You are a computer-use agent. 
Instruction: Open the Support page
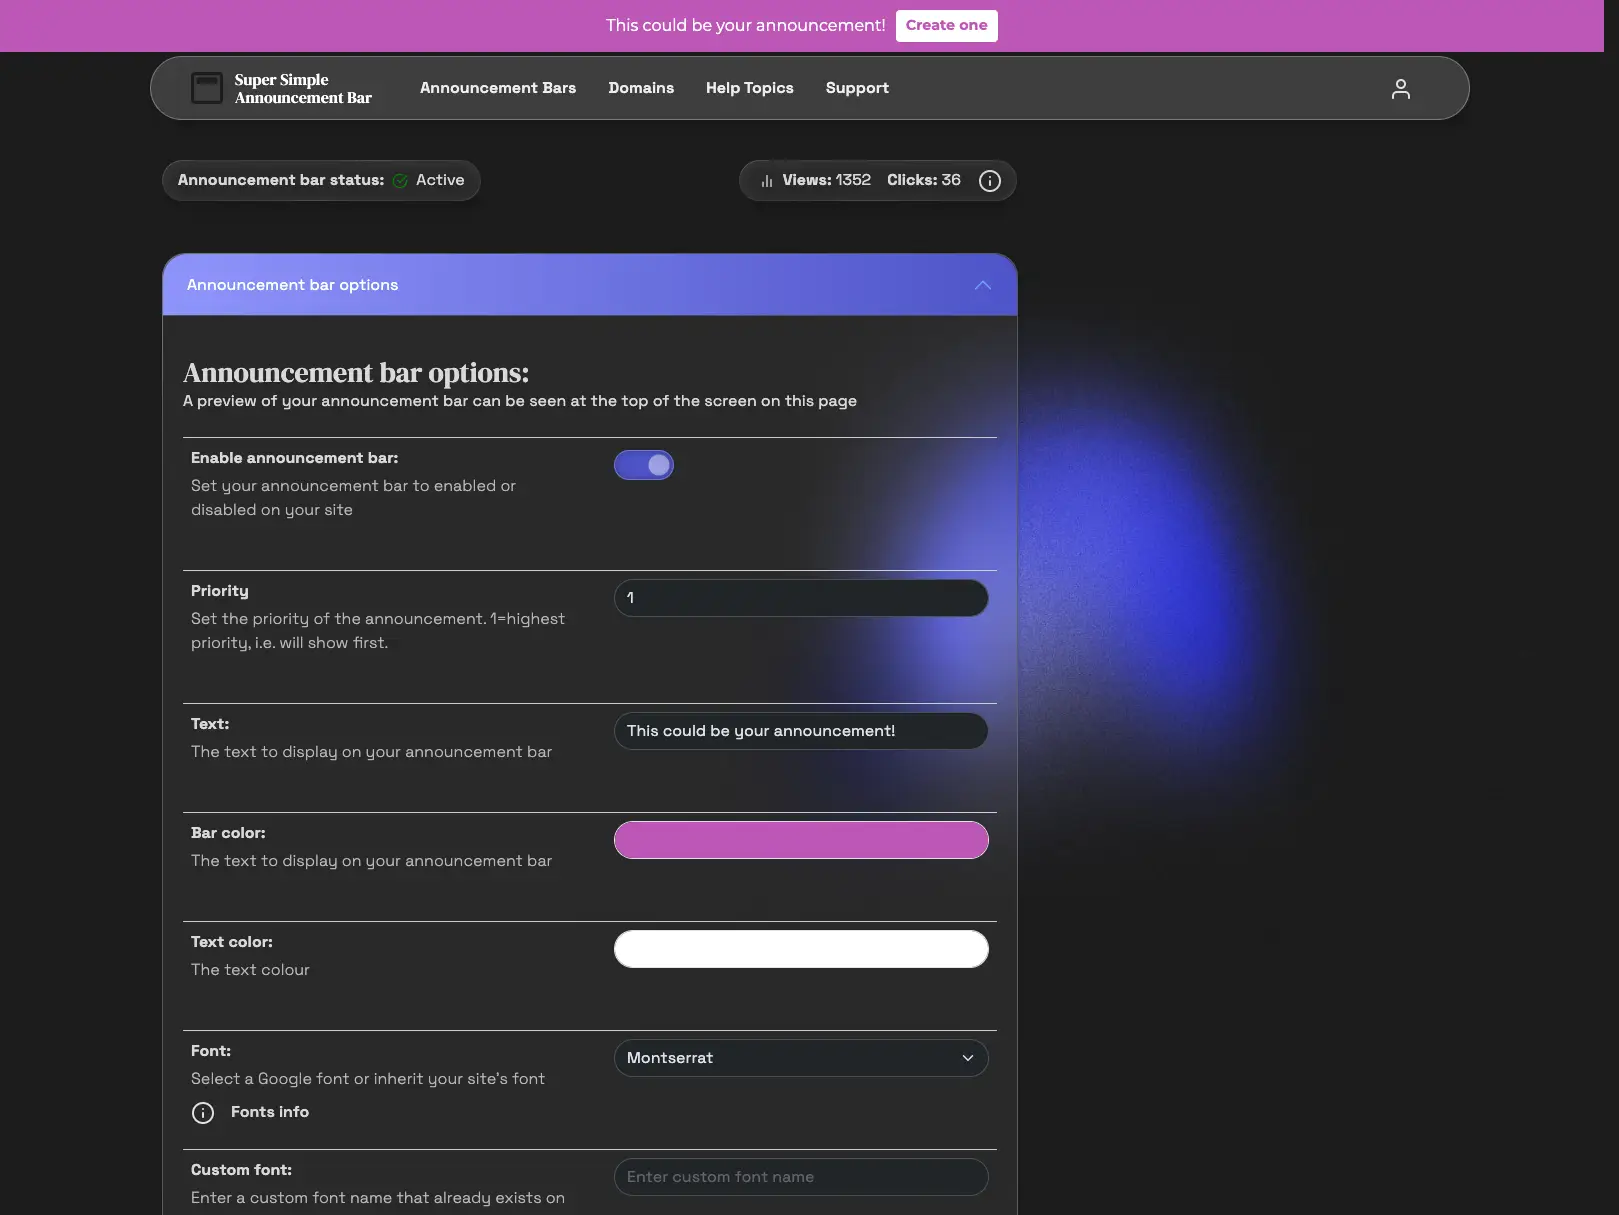pyautogui.click(x=856, y=88)
